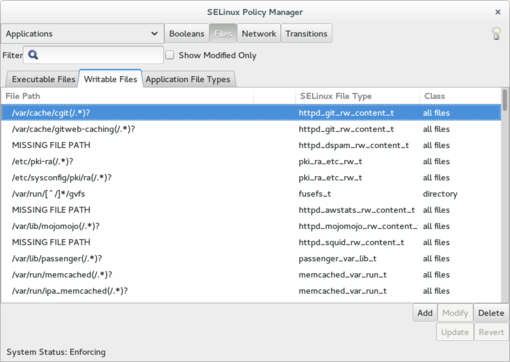
Task: Select the /etc/pki-ra(/.*)? row
Action: click(251, 161)
